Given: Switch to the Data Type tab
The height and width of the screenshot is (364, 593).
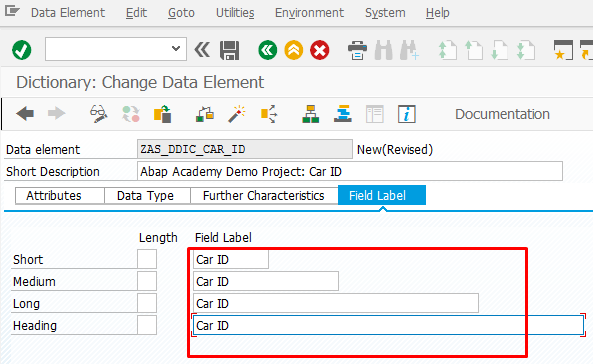Looking at the screenshot, I should click(x=147, y=196).
